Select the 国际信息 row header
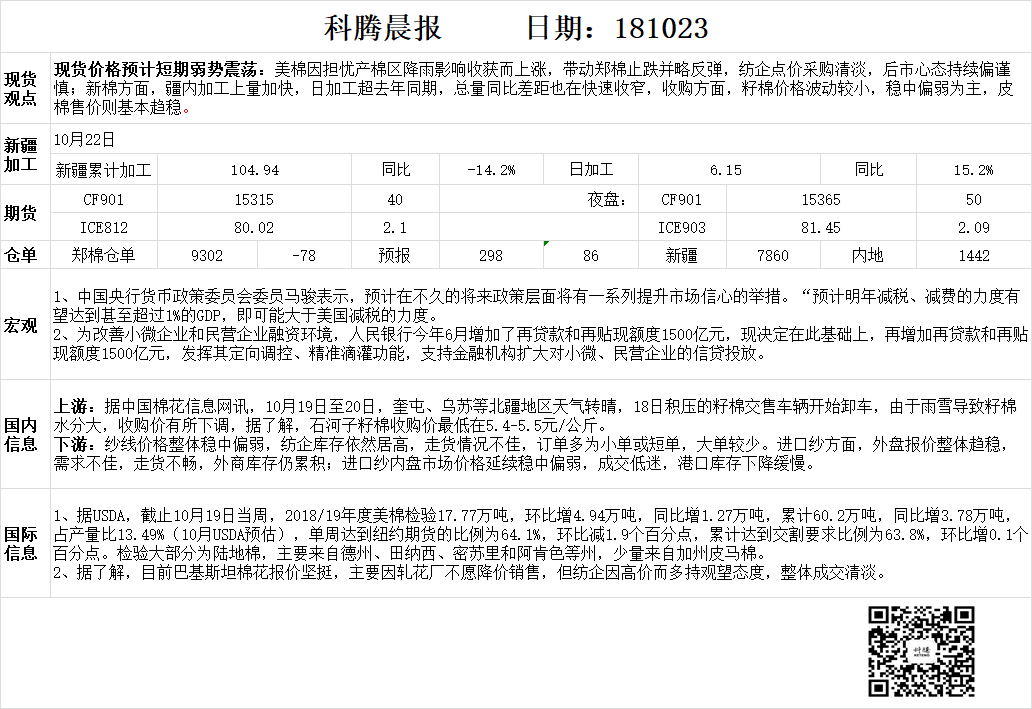 click(x=22, y=543)
